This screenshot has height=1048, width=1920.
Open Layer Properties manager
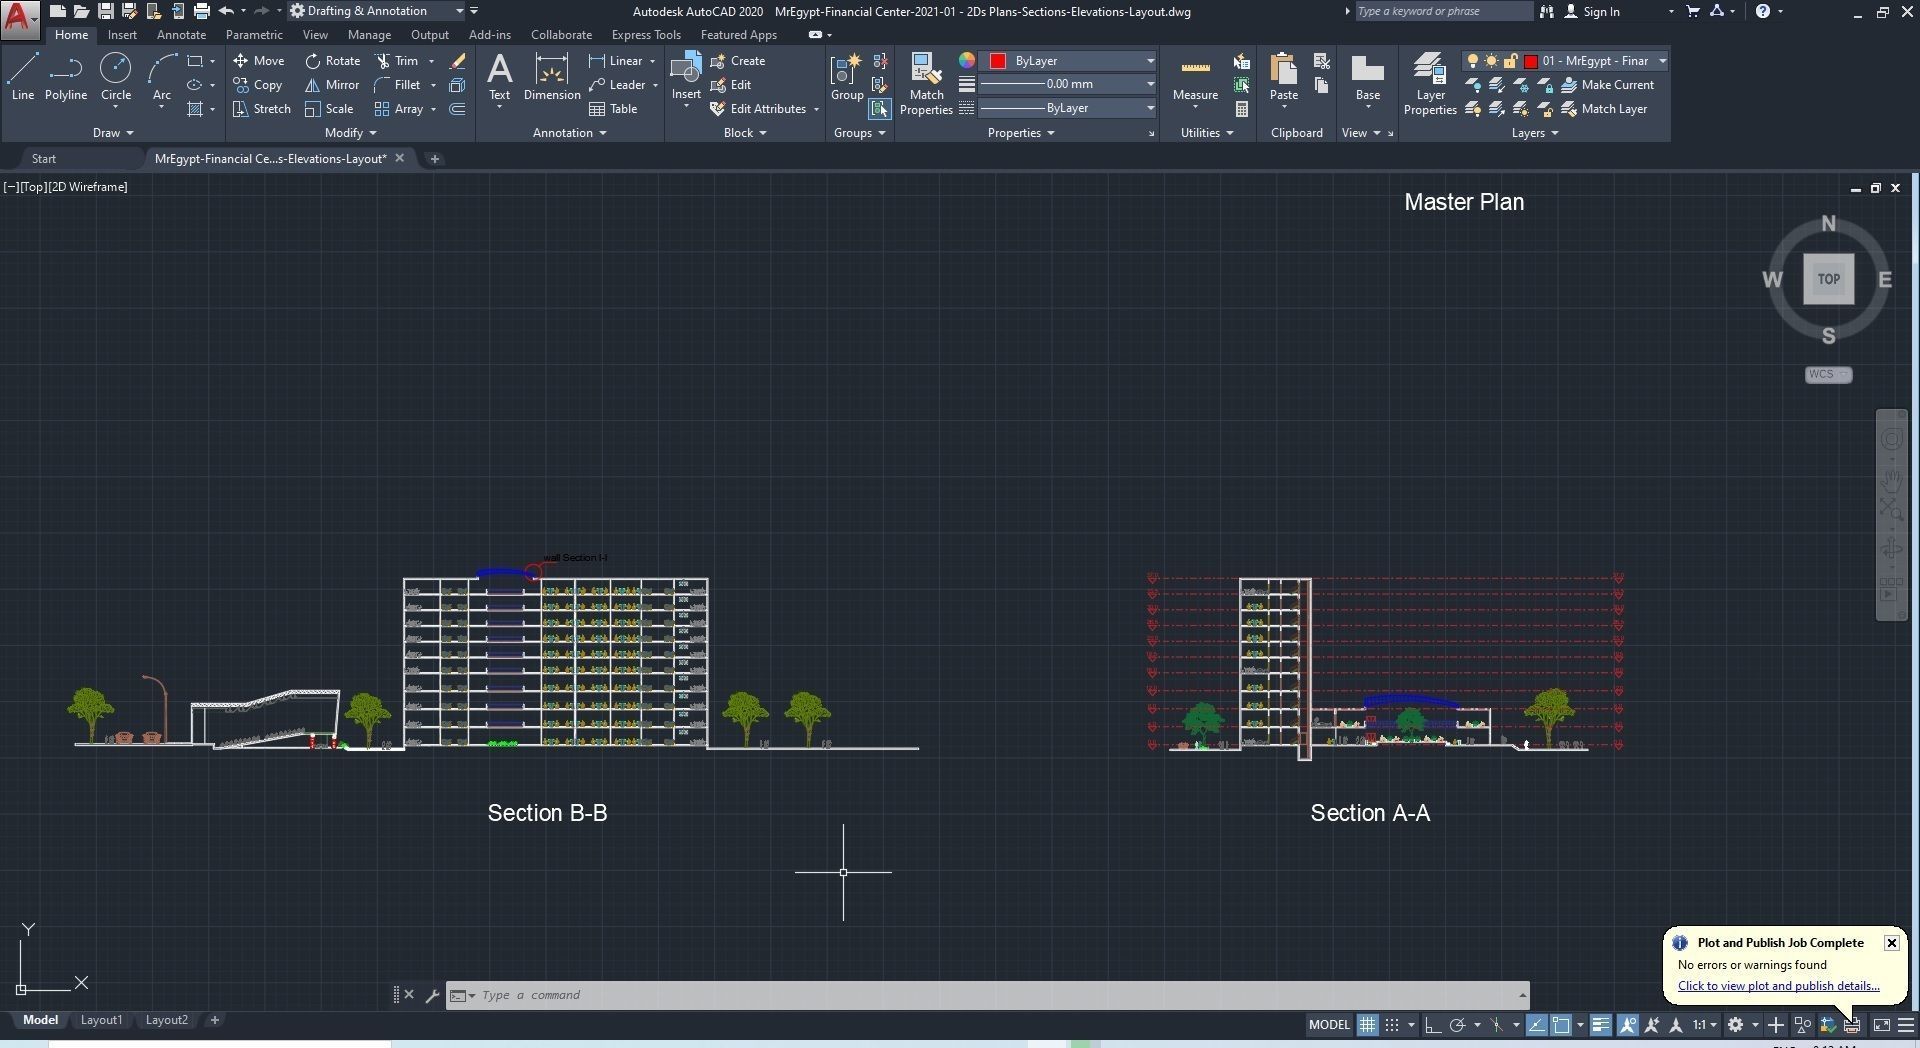pyautogui.click(x=1430, y=85)
